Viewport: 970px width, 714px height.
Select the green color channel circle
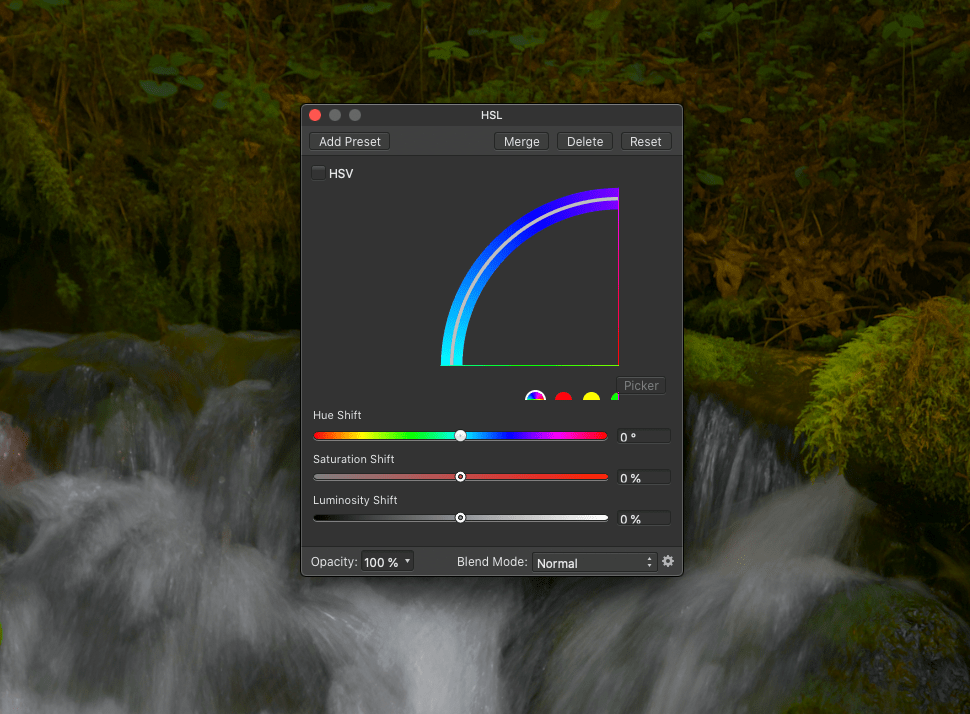(x=615, y=396)
